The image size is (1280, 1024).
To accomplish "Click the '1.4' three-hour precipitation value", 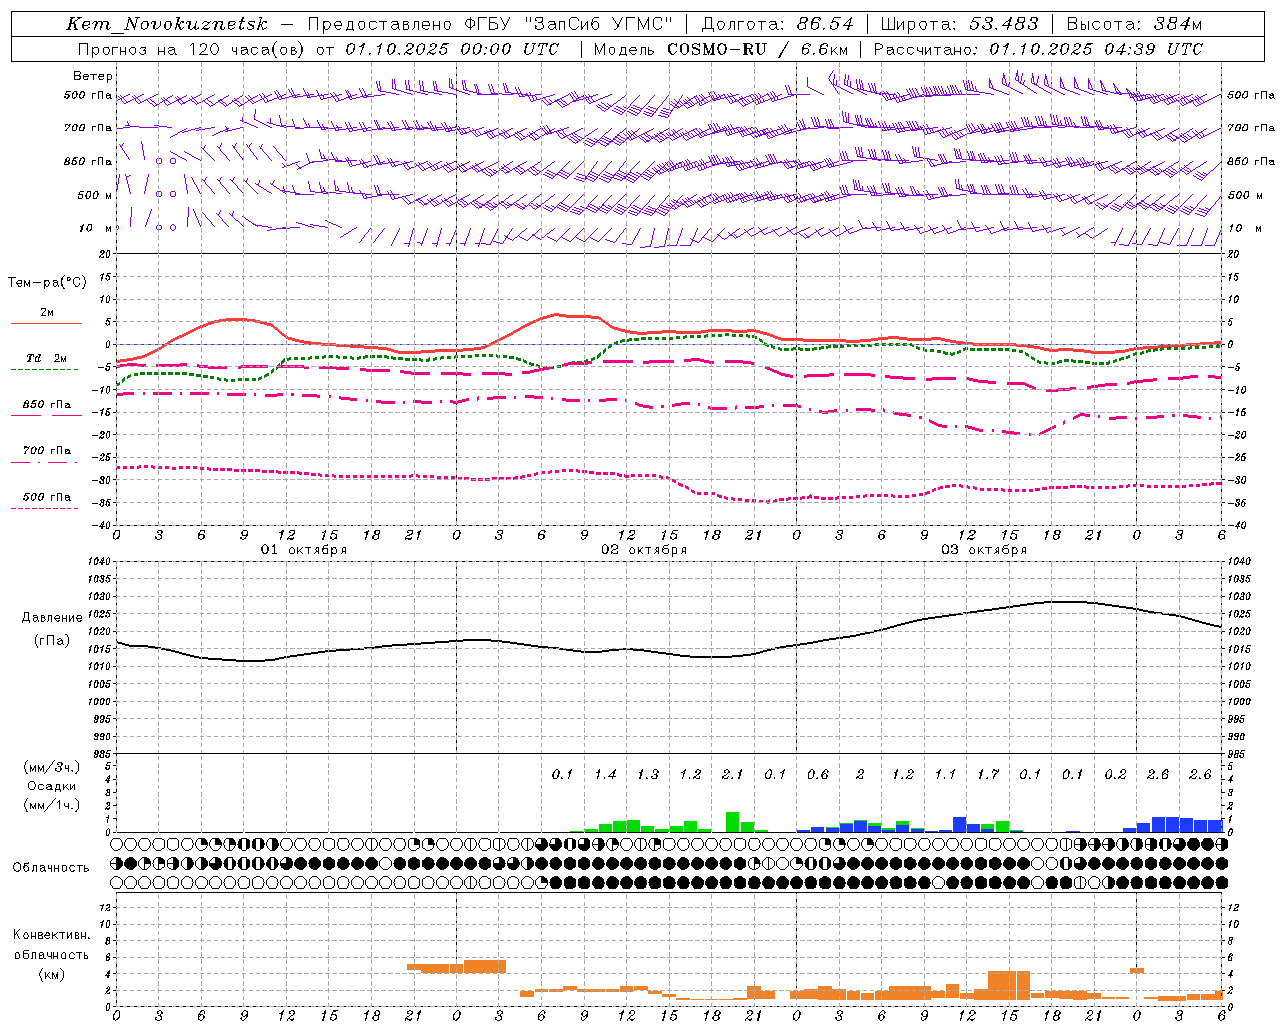I will [605, 774].
